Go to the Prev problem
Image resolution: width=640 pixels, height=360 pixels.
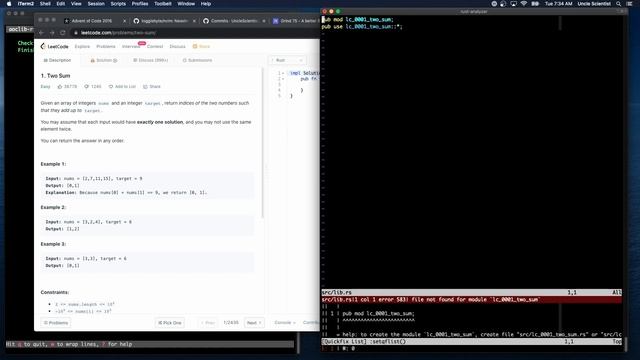click(x=208, y=323)
